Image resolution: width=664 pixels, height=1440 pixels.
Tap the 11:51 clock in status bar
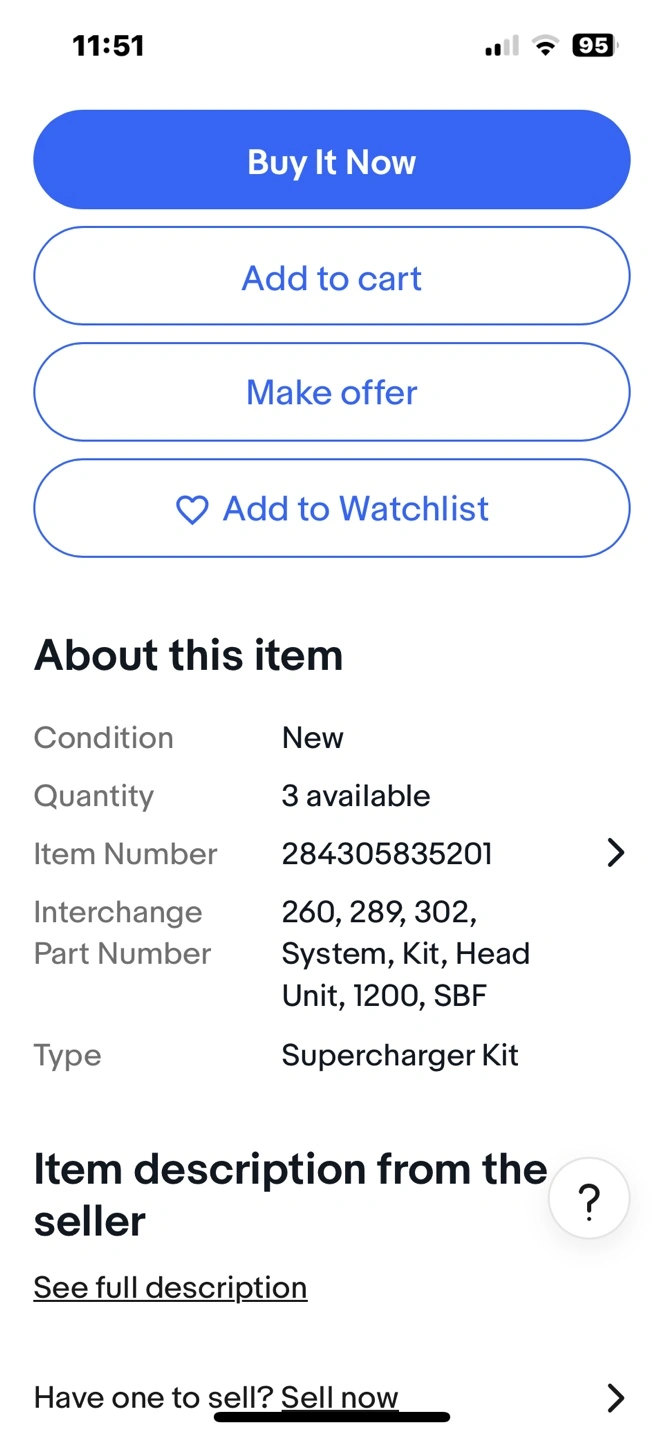pyautogui.click(x=108, y=46)
